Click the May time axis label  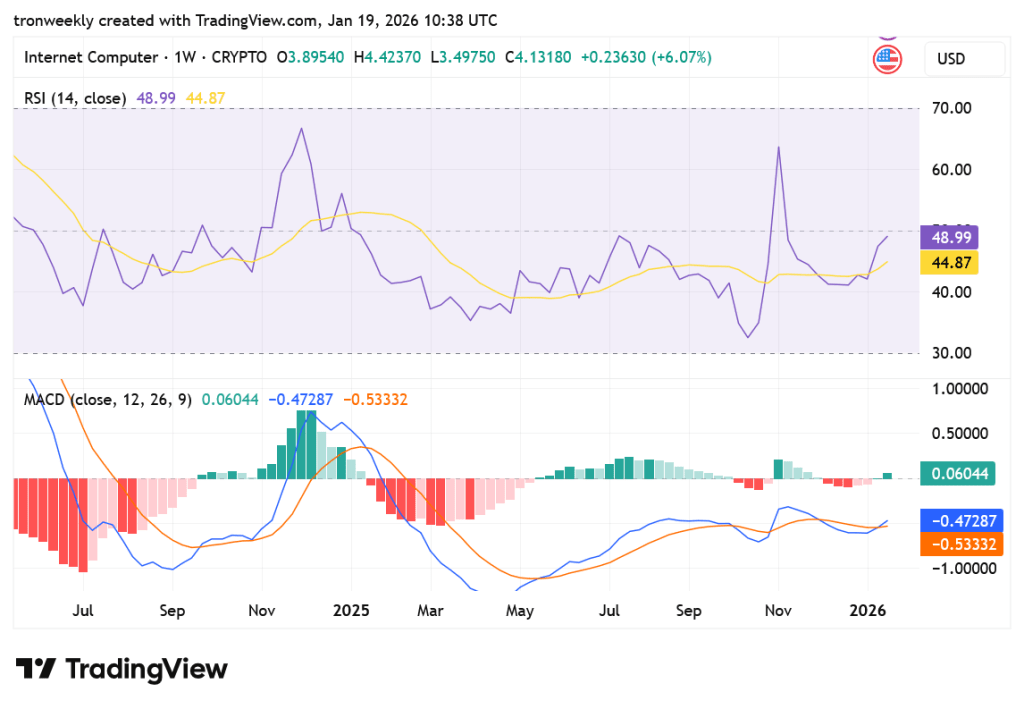tap(520, 611)
